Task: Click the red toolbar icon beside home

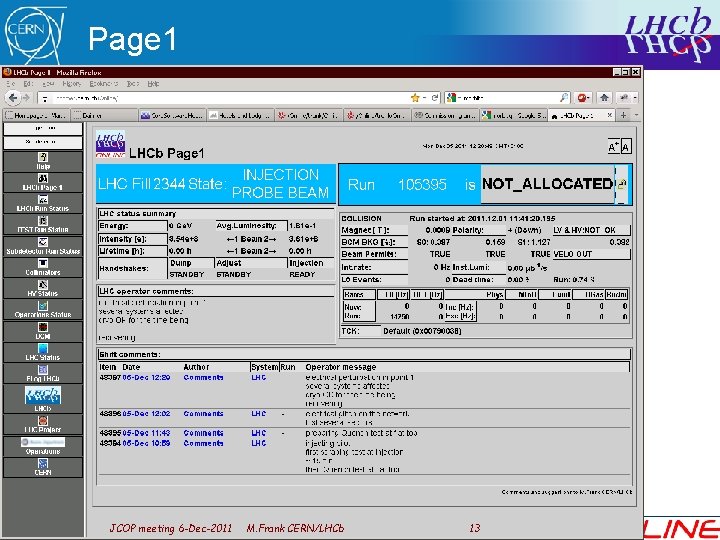Action: pos(583,98)
